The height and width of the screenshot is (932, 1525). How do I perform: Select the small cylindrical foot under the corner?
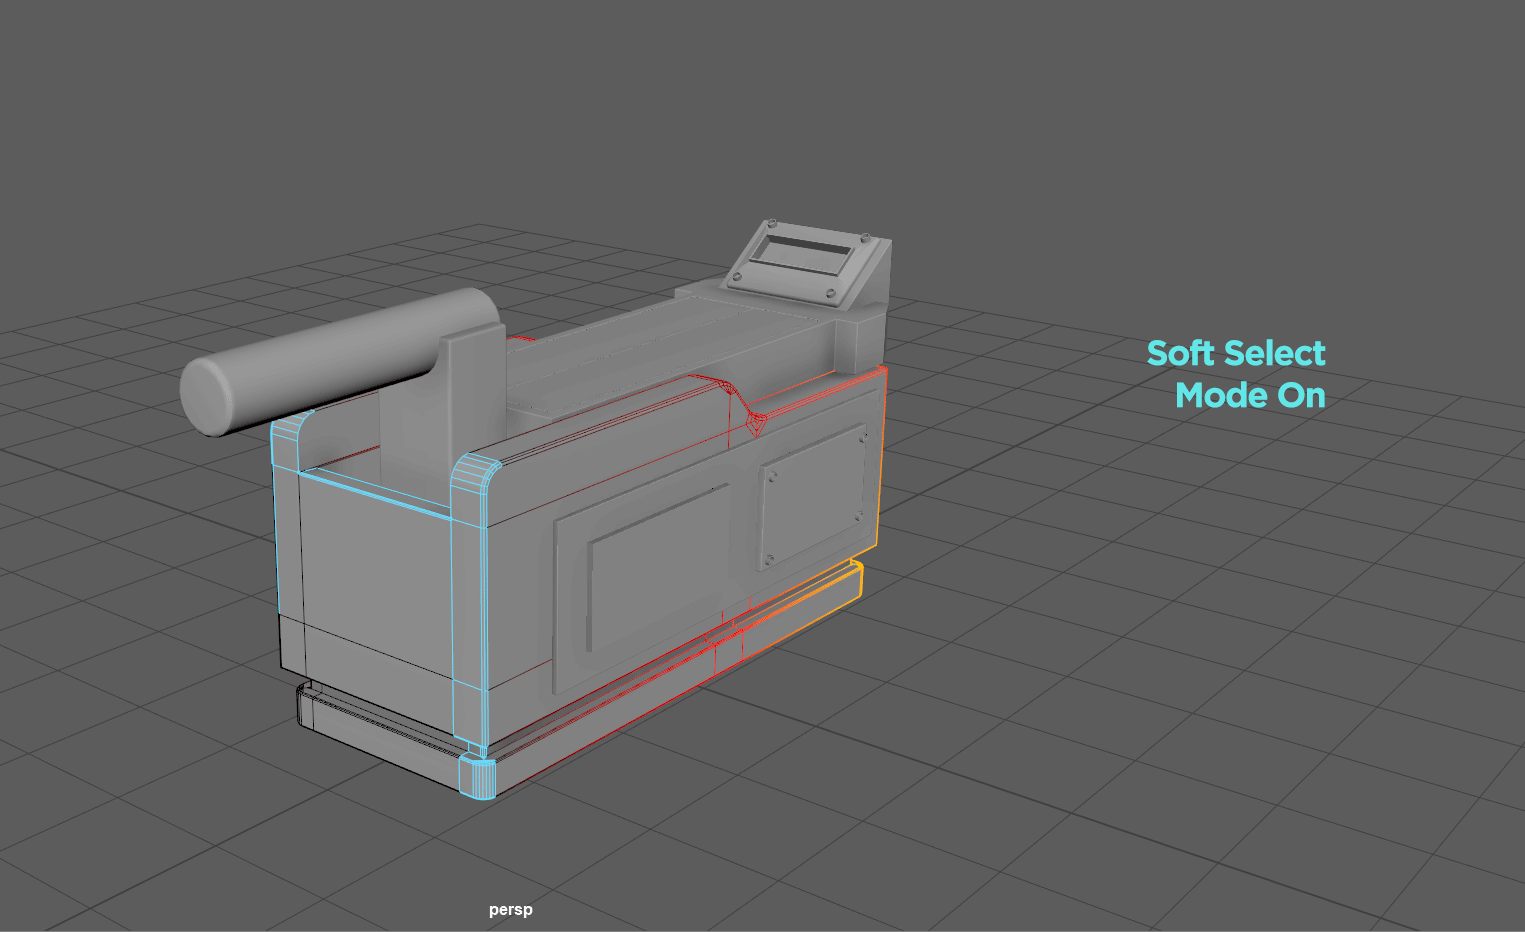(478, 776)
